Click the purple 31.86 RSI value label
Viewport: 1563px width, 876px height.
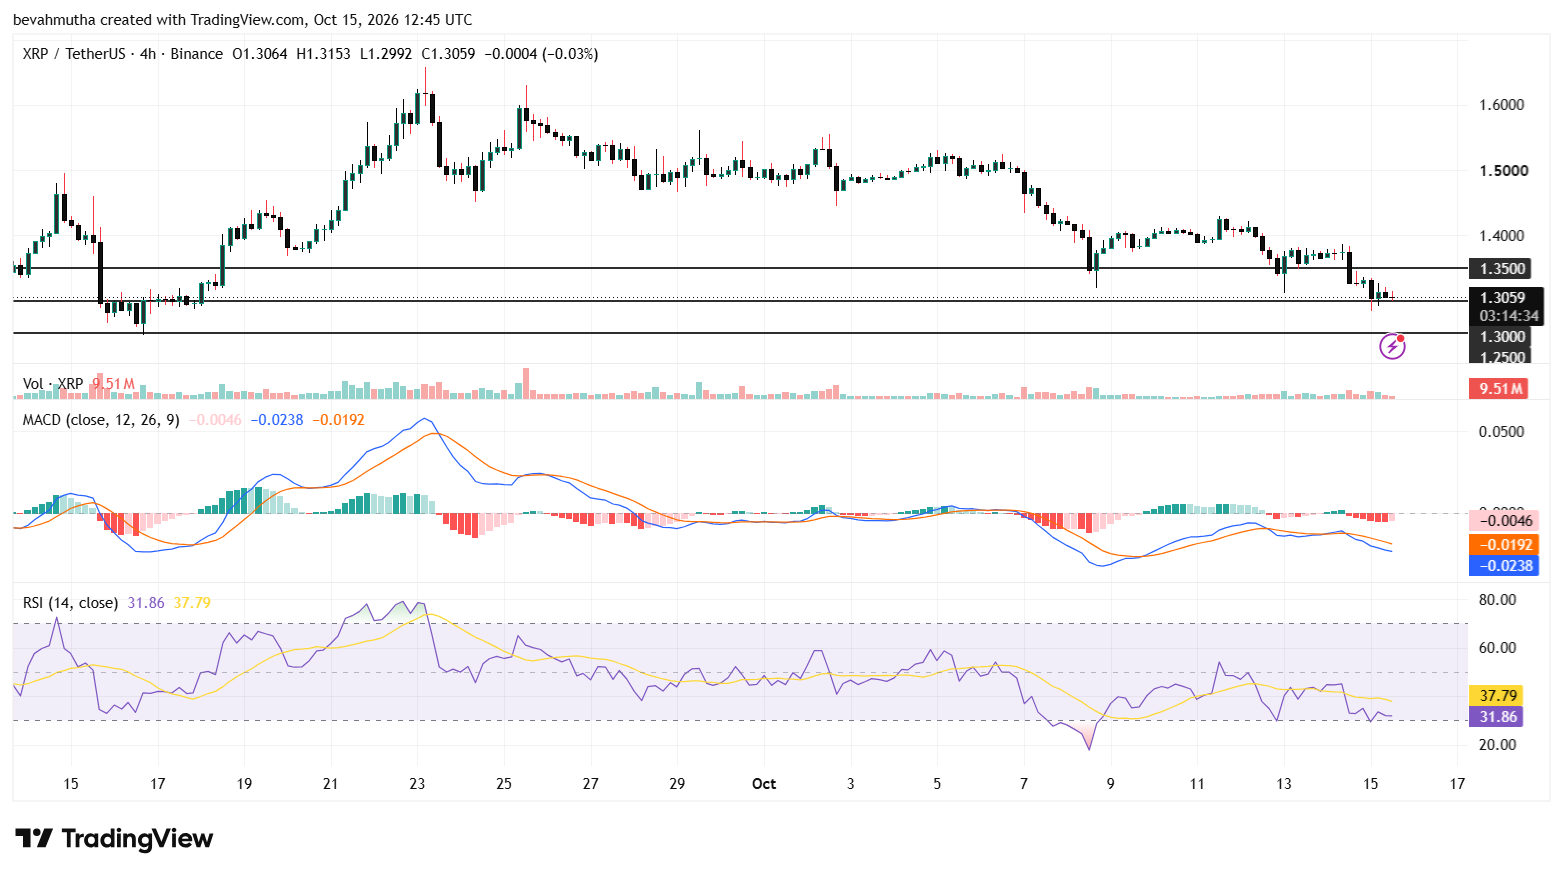1496,717
